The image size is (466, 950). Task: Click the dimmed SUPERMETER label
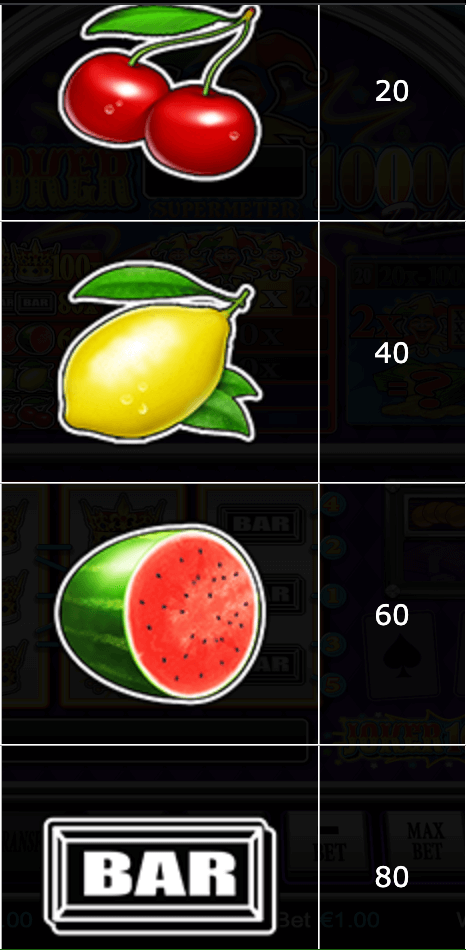coord(225,210)
